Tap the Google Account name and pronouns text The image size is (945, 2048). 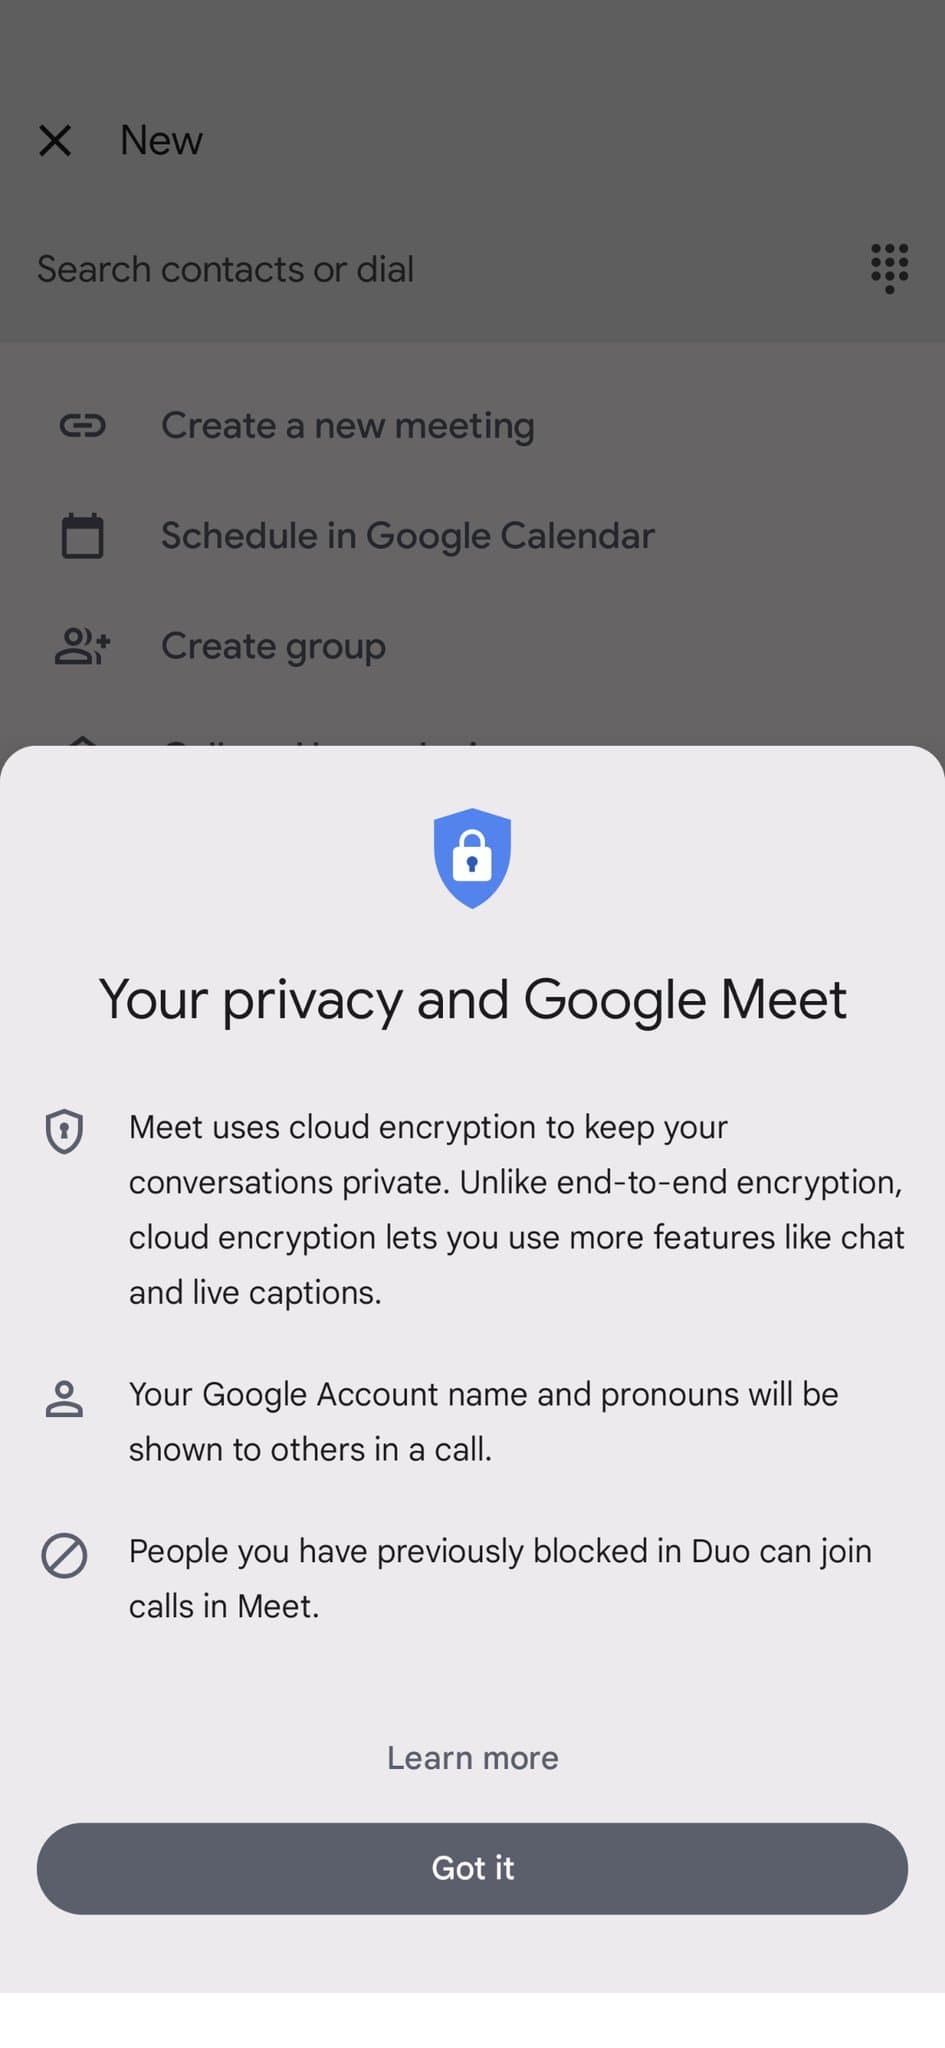point(483,1421)
